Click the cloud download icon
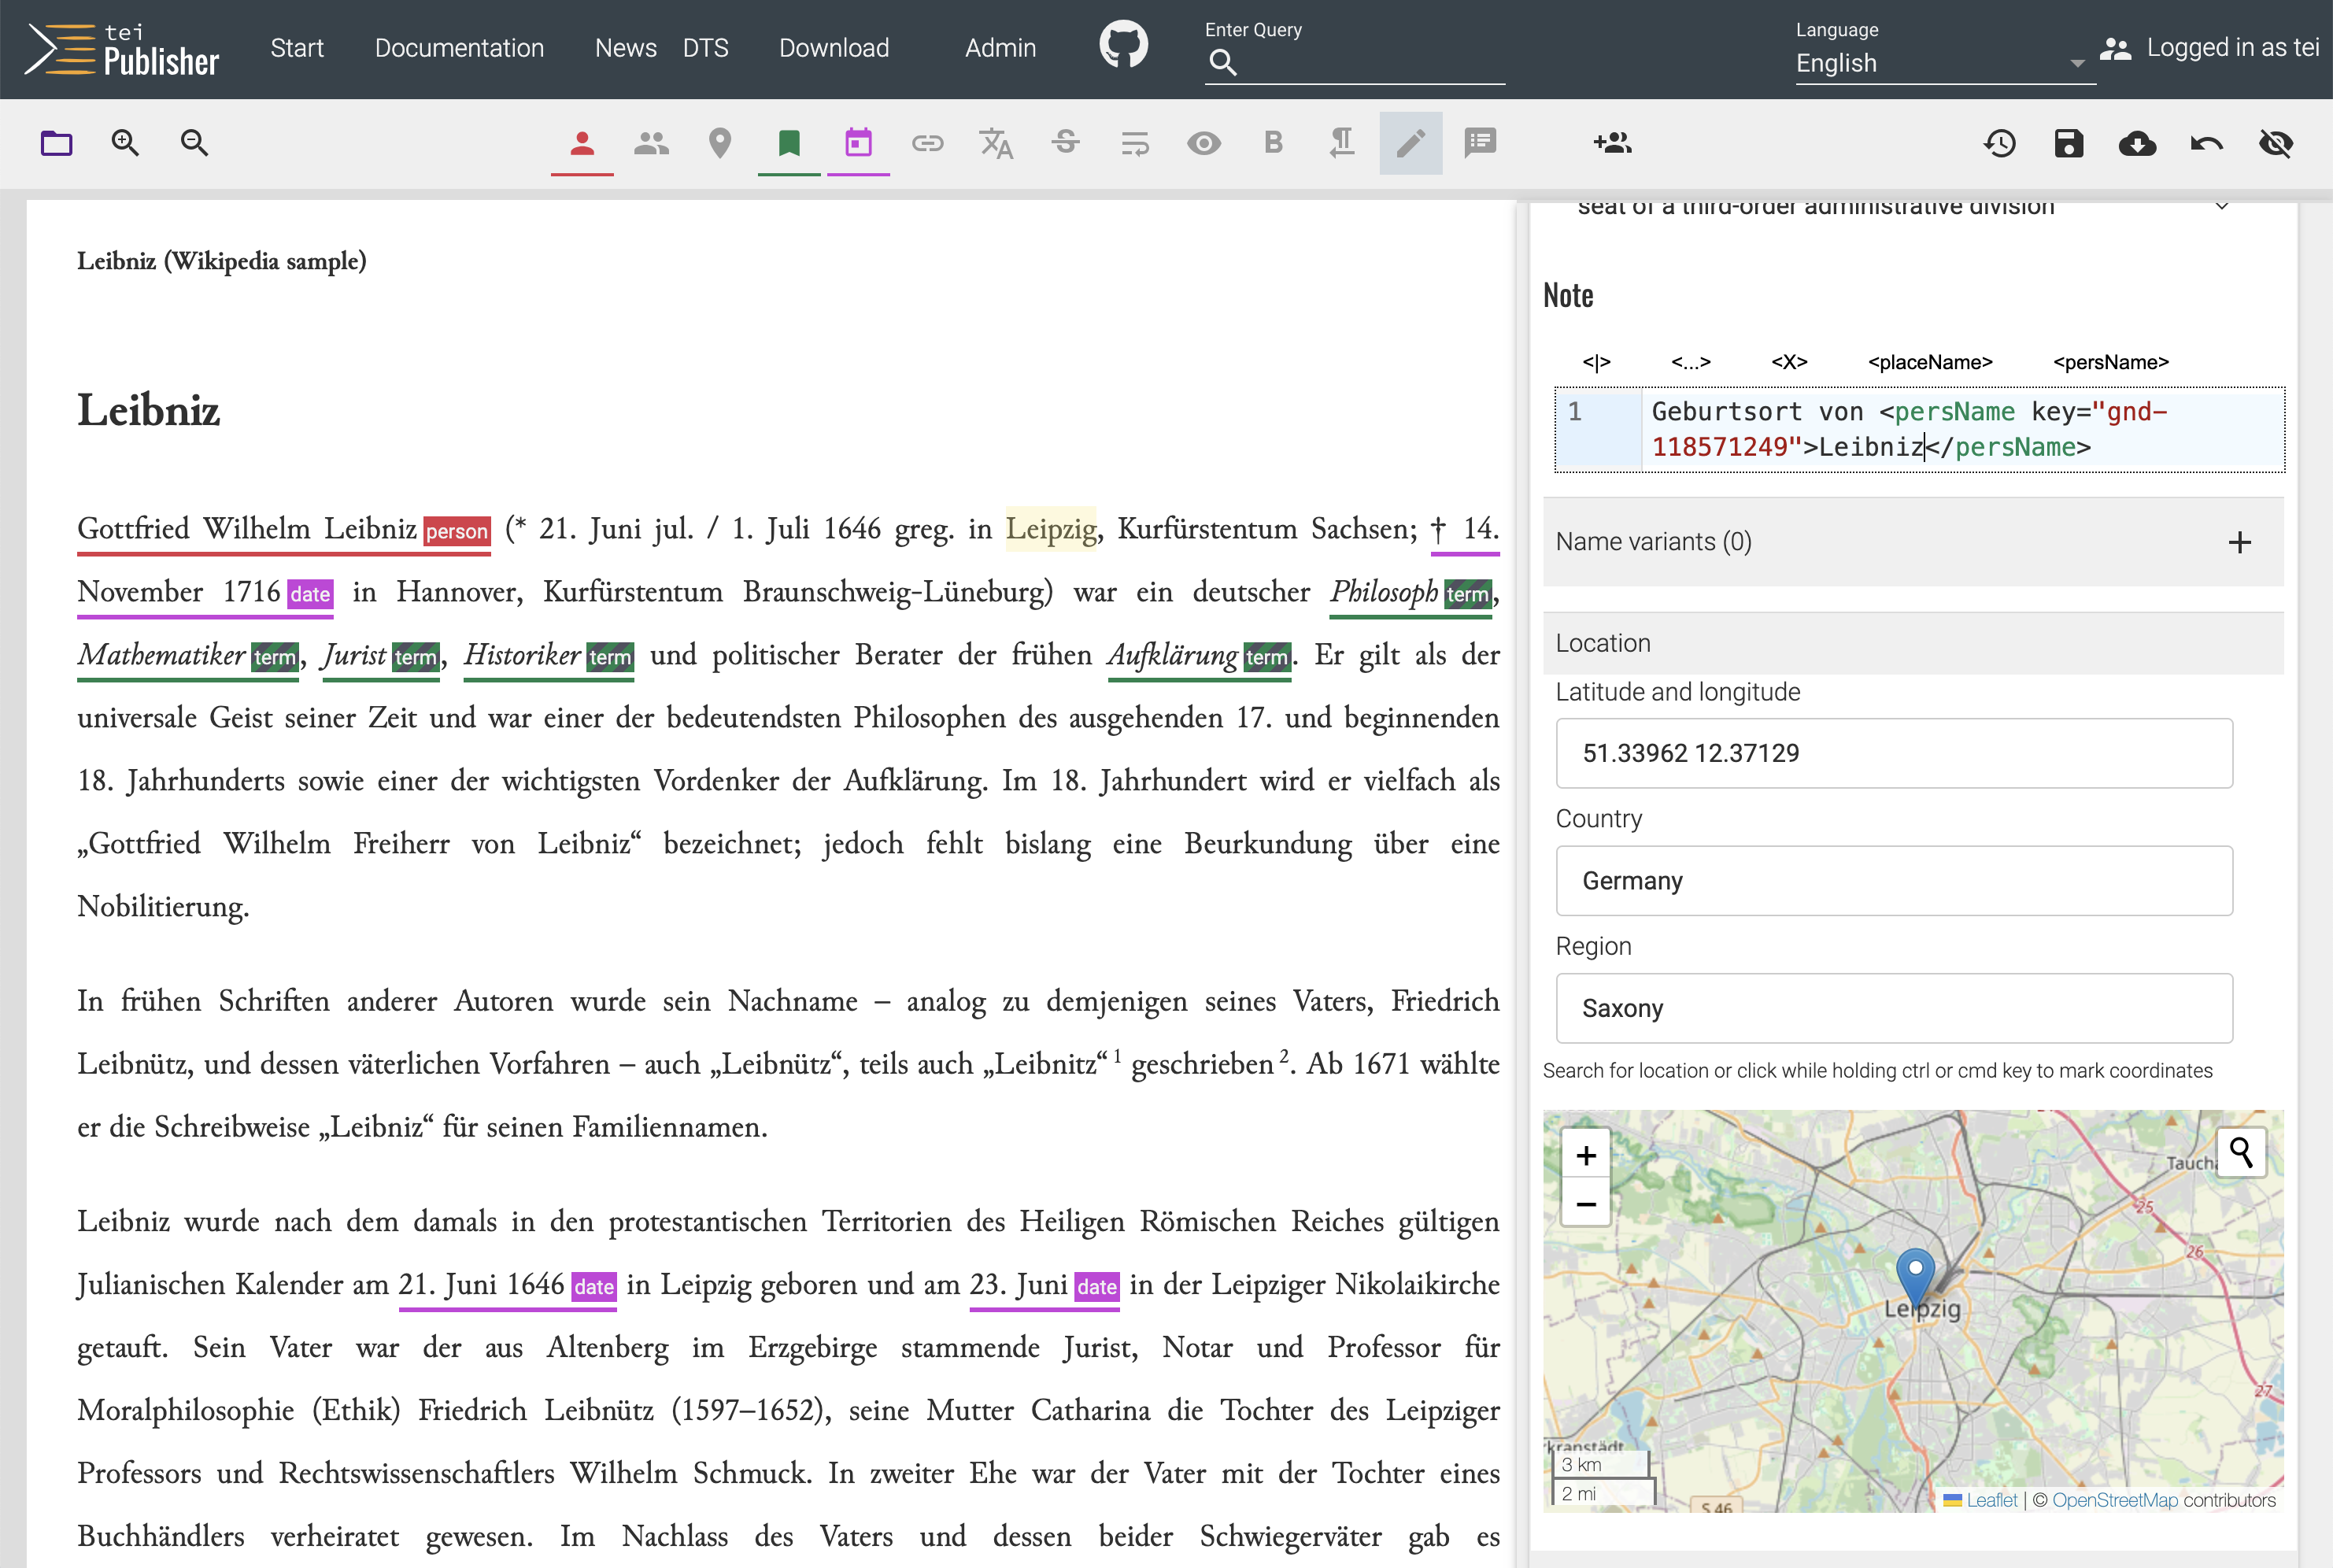The height and width of the screenshot is (1568, 2333). tap(2137, 143)
